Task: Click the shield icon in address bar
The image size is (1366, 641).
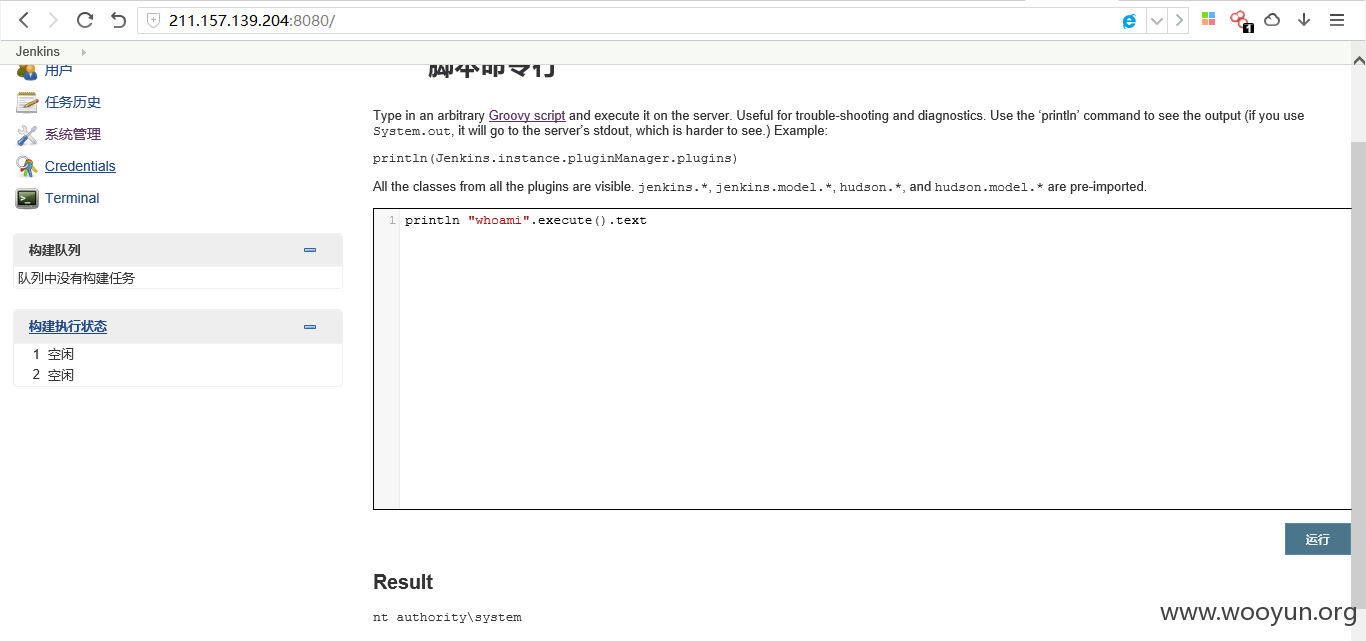Action: 153,20
